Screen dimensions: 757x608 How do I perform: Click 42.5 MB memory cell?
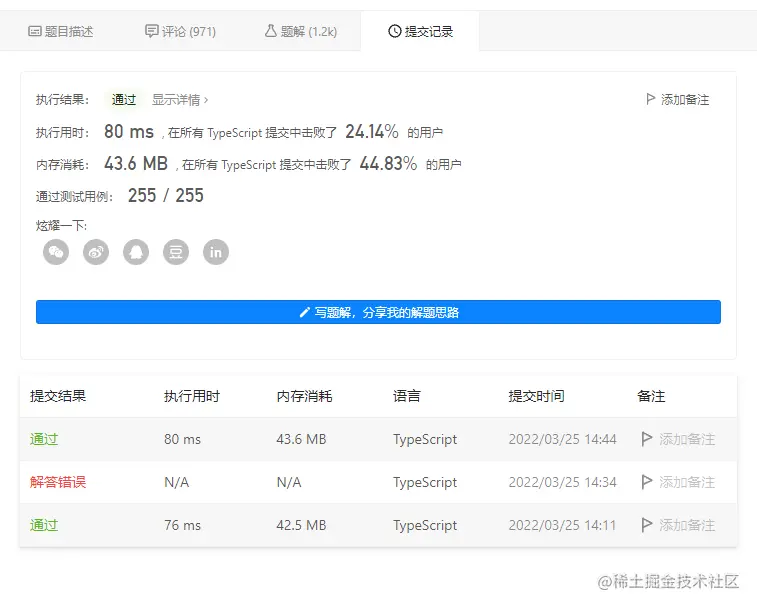click(x=301, y=525)
